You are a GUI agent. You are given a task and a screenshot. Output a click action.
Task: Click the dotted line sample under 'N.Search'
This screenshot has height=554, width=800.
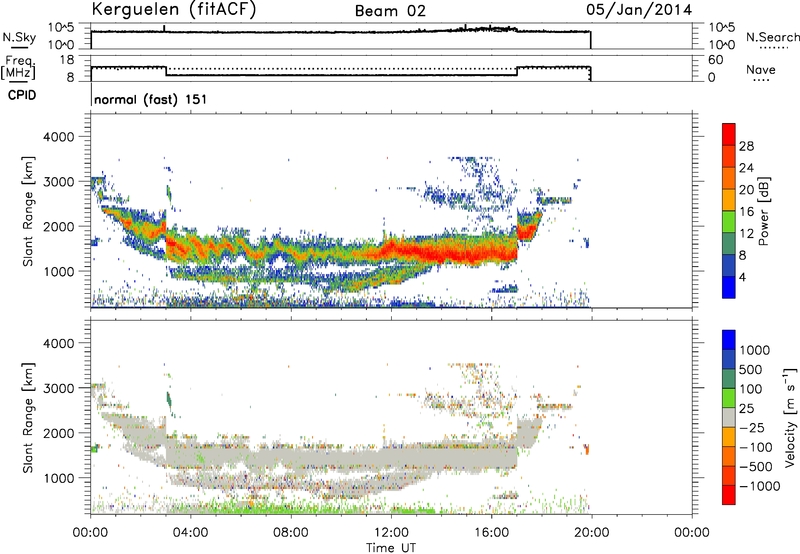tap(773, 48)
